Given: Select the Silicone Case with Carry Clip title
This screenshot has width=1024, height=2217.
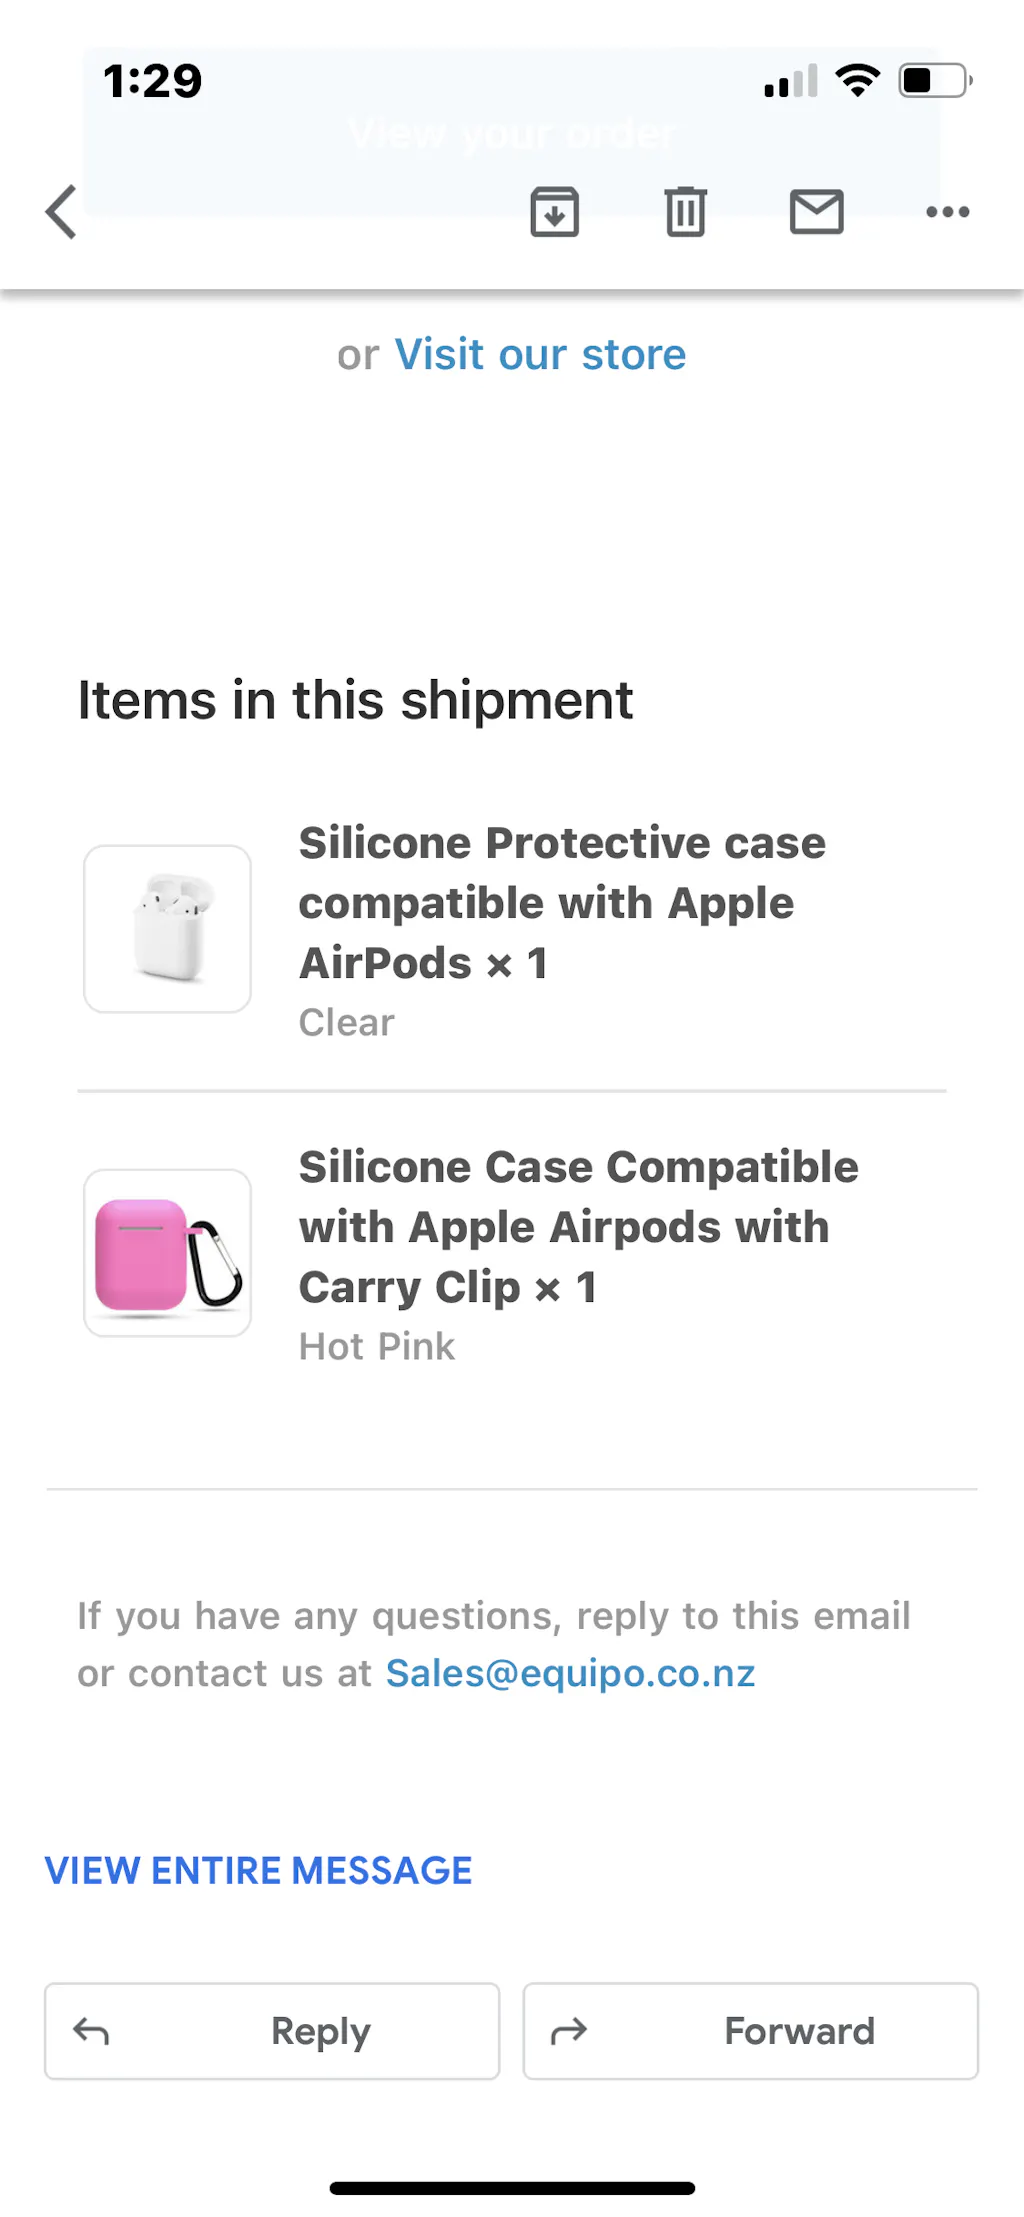Looking at the screenshot, I should point(578,1227).
